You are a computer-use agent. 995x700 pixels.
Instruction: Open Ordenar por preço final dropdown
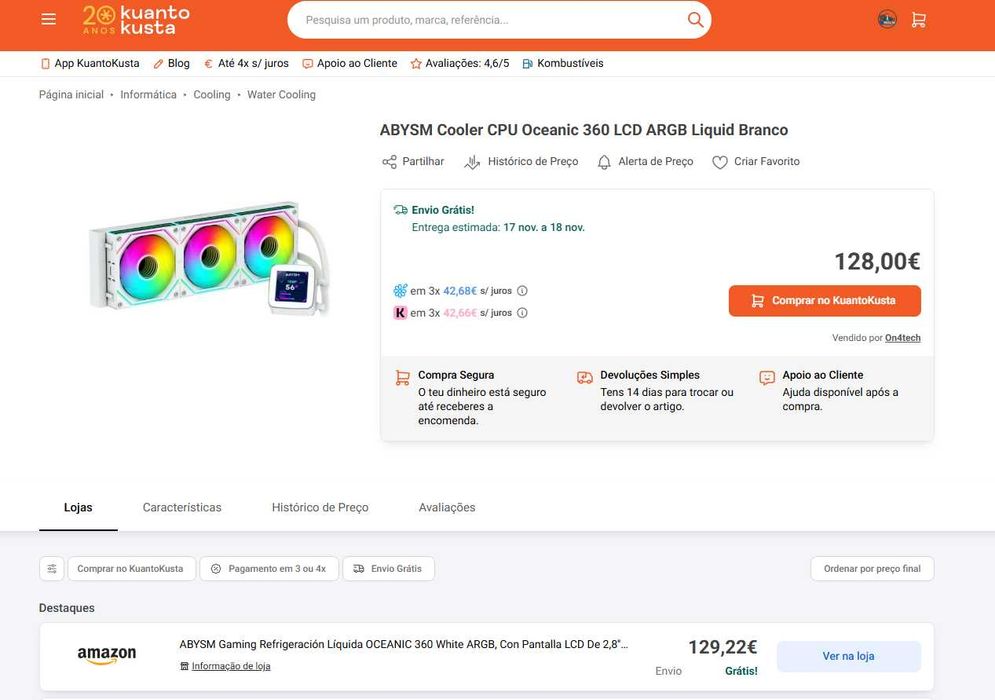point(872,569)
